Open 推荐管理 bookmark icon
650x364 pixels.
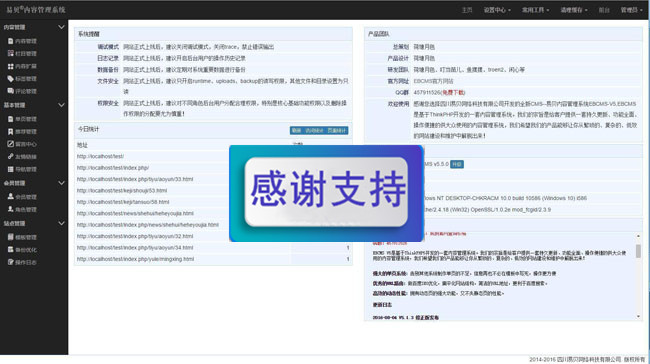click(x=10, y=131)
